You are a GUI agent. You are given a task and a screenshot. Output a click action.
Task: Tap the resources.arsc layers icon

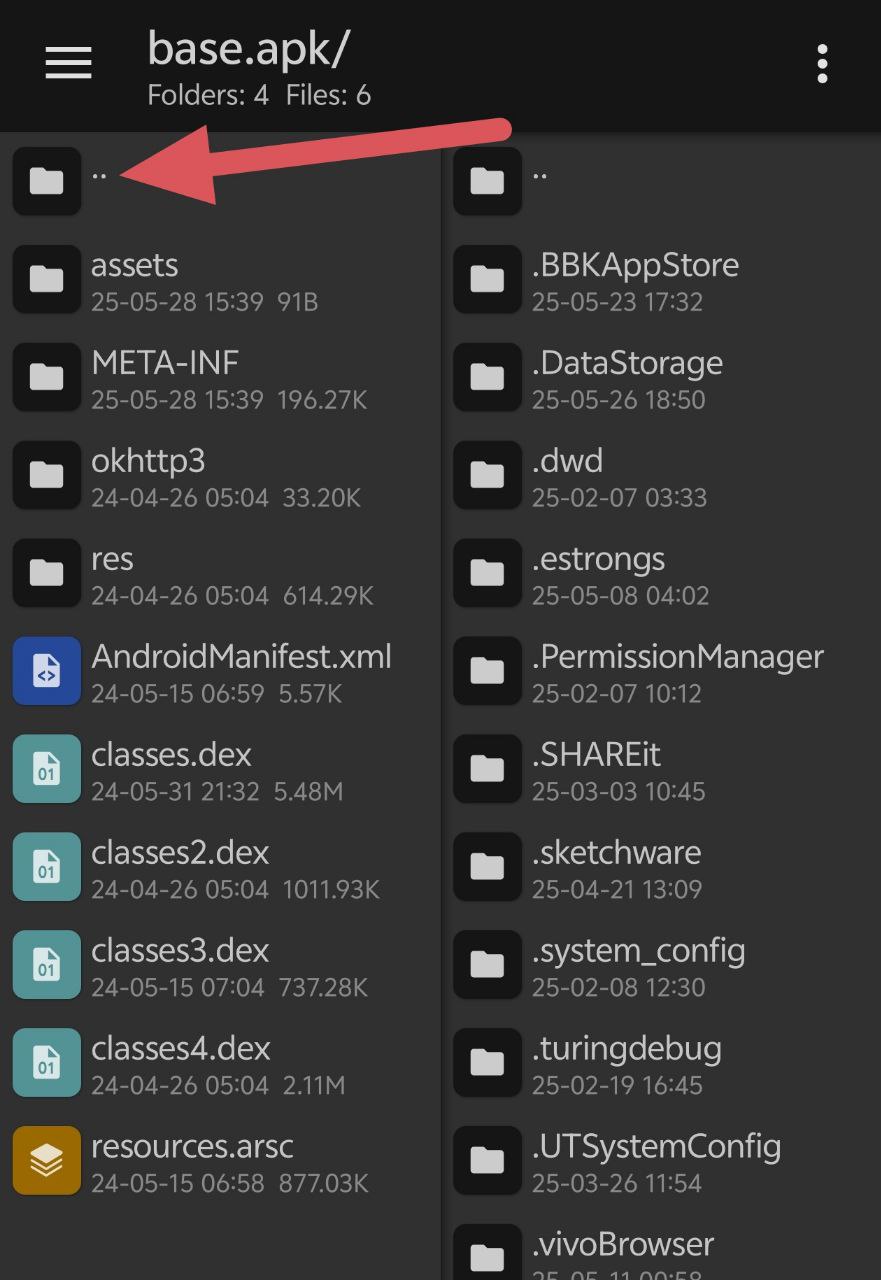click(x=46, y=1161)
